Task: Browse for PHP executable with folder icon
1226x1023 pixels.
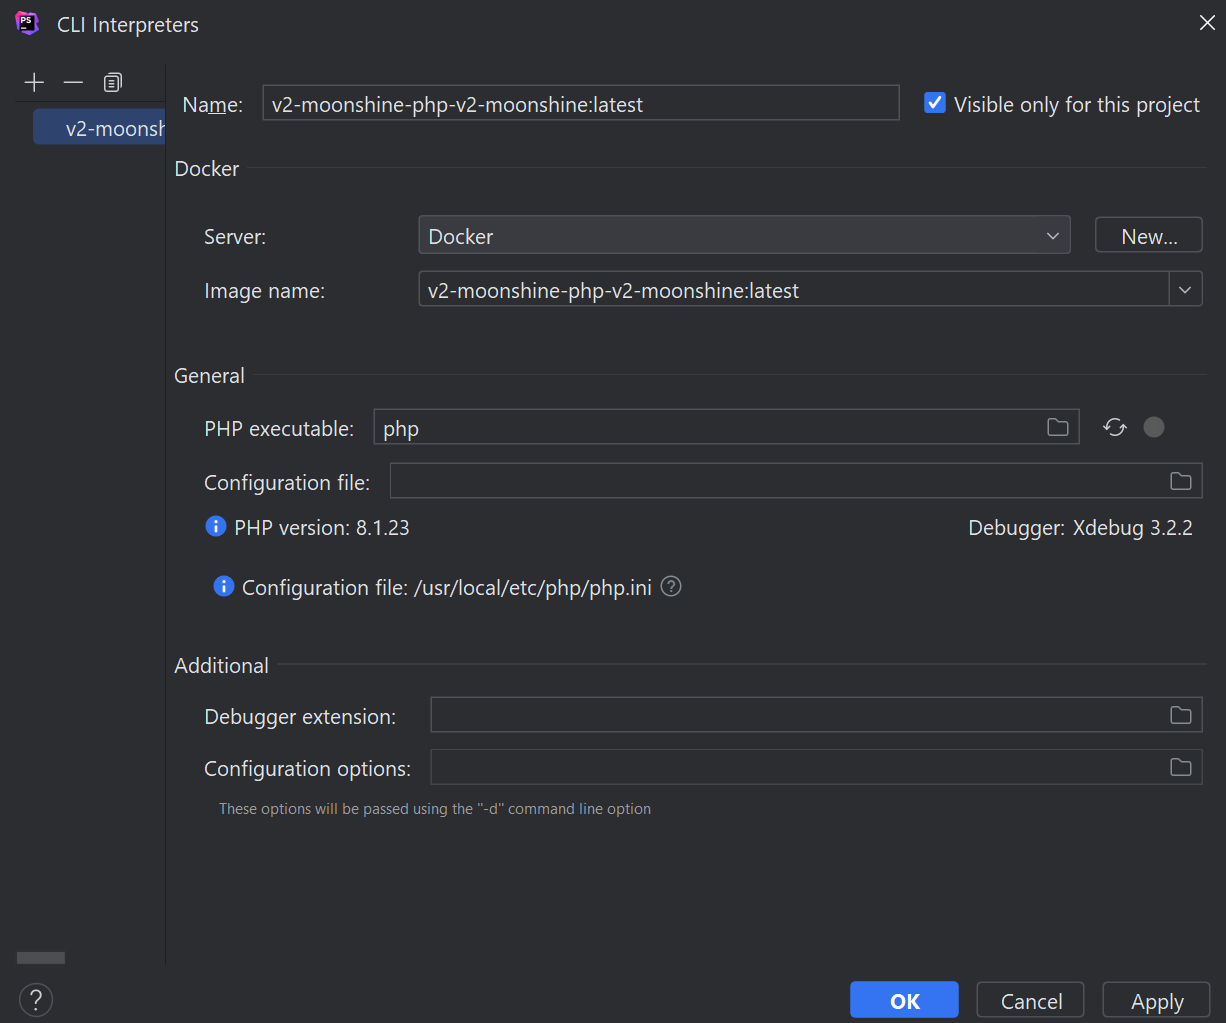Action: pos(1058,428)
